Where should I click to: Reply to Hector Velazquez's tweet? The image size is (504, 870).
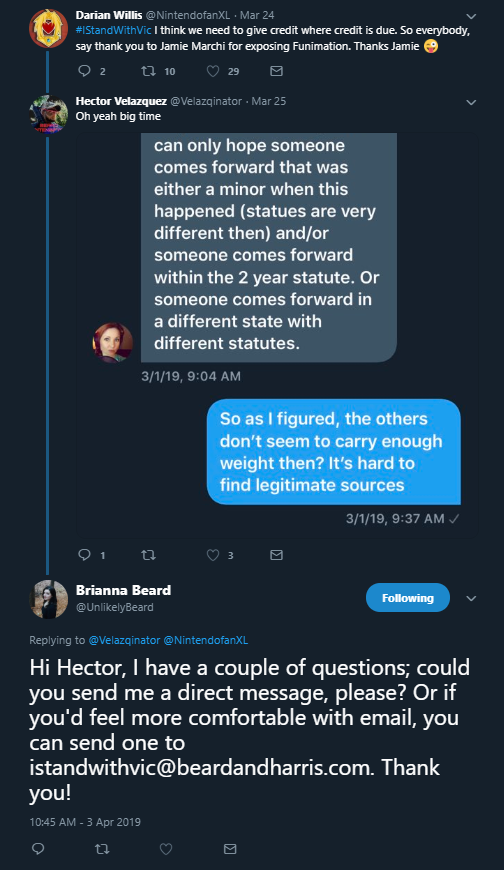point(84,554)
